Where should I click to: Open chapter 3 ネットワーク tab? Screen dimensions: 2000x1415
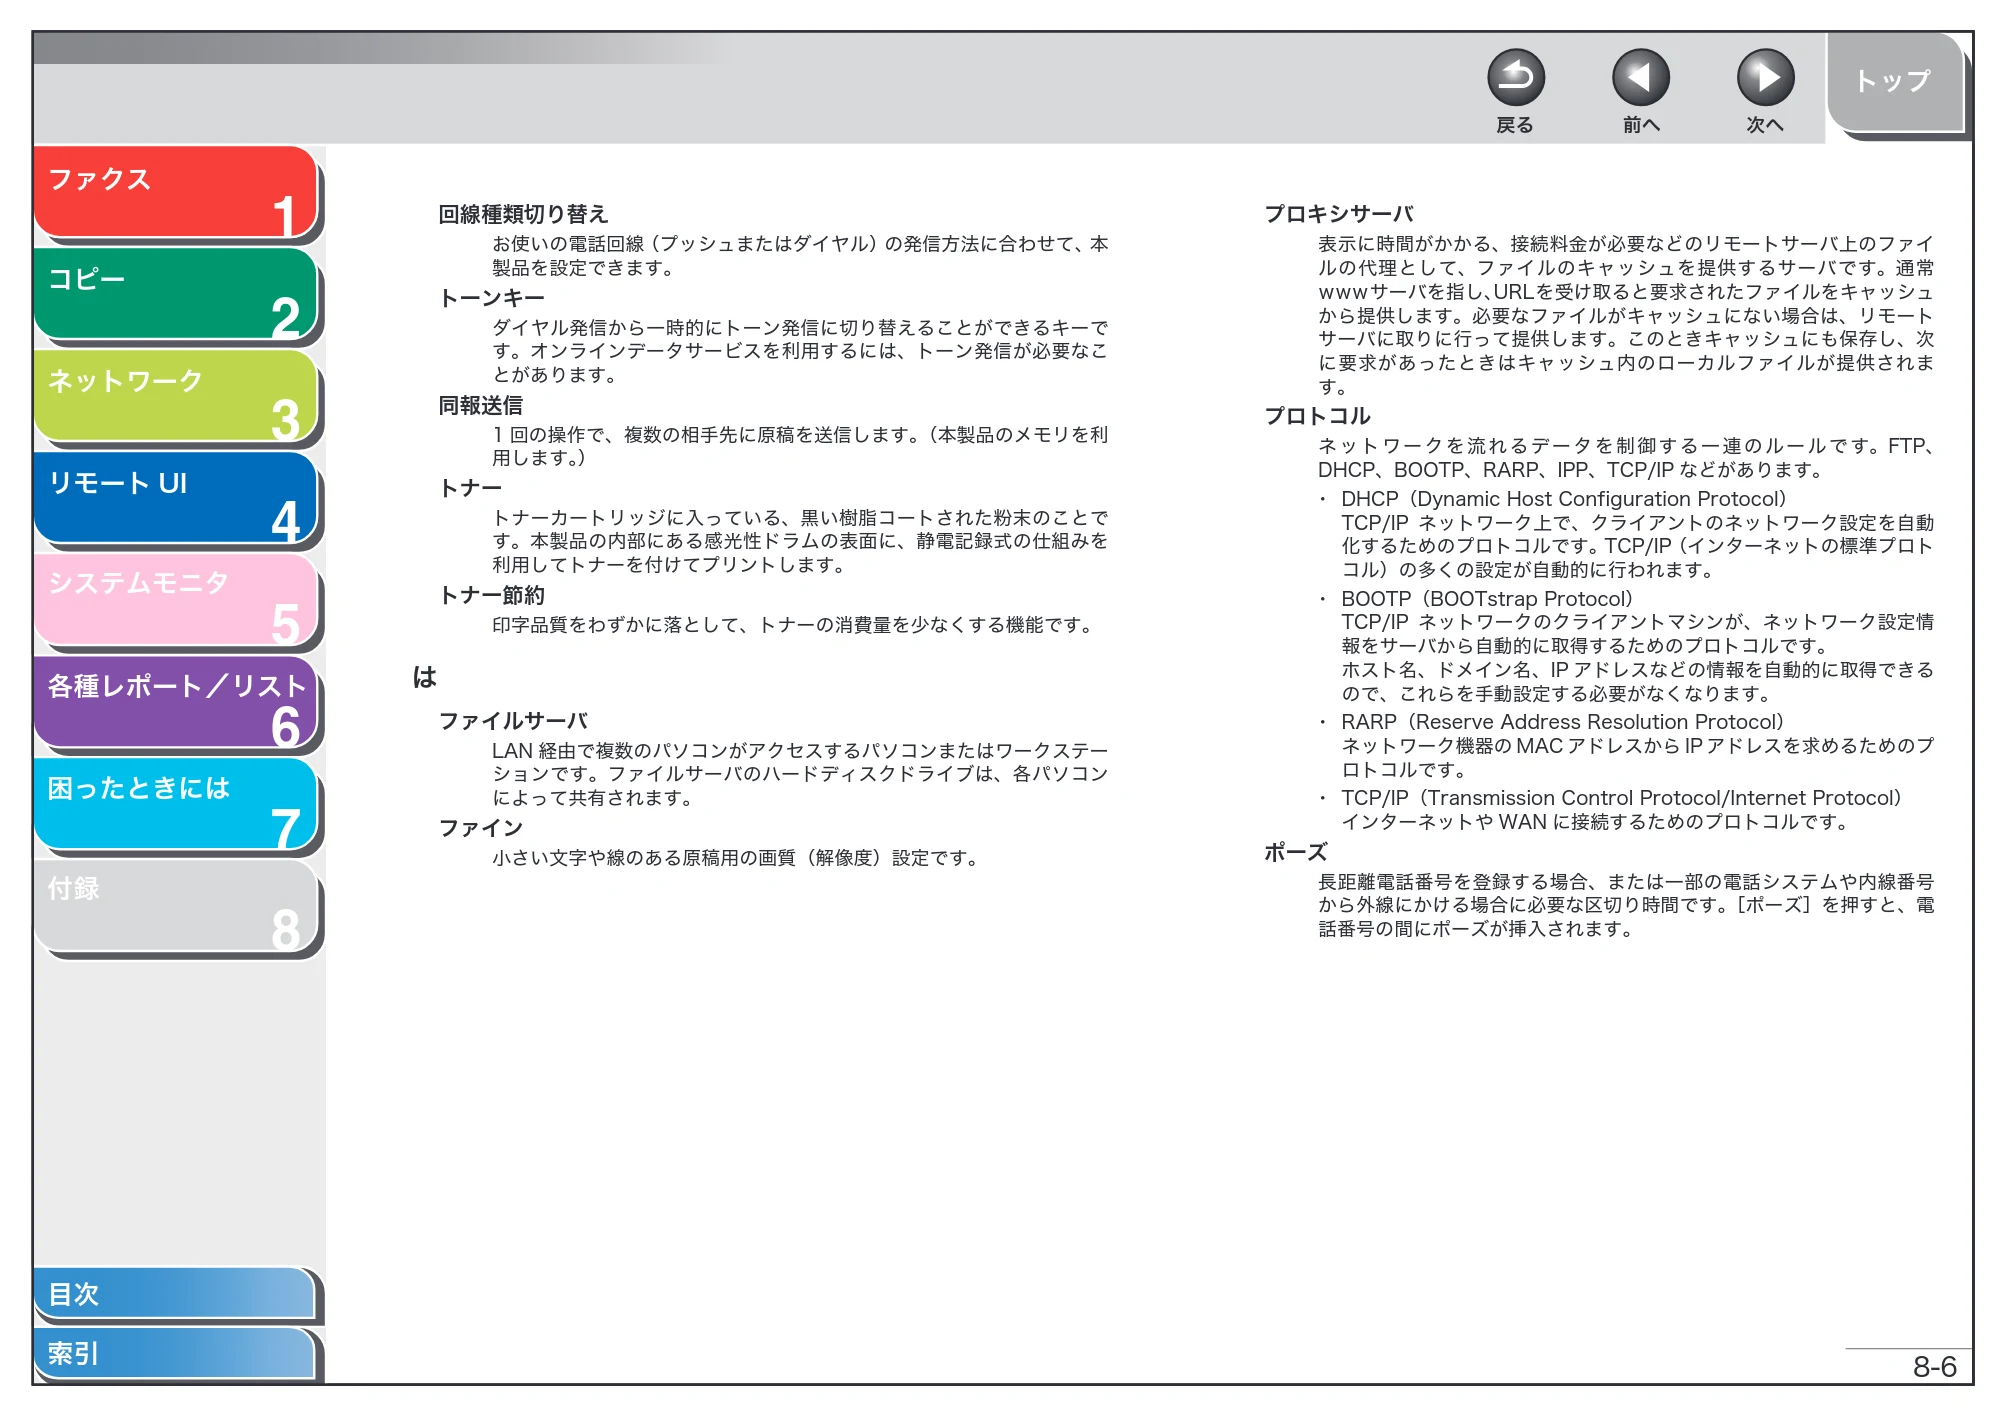[x=175, y=396]
